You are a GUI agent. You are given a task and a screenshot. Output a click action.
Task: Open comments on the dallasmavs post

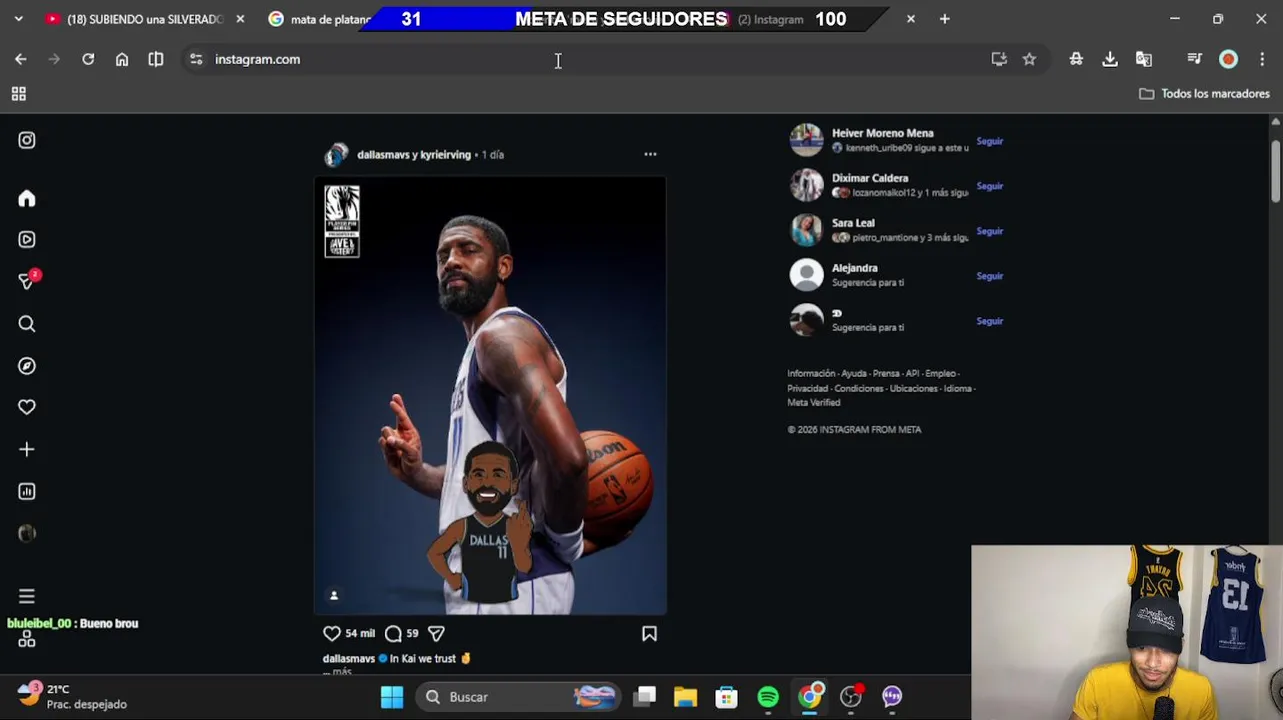[393, 634]
